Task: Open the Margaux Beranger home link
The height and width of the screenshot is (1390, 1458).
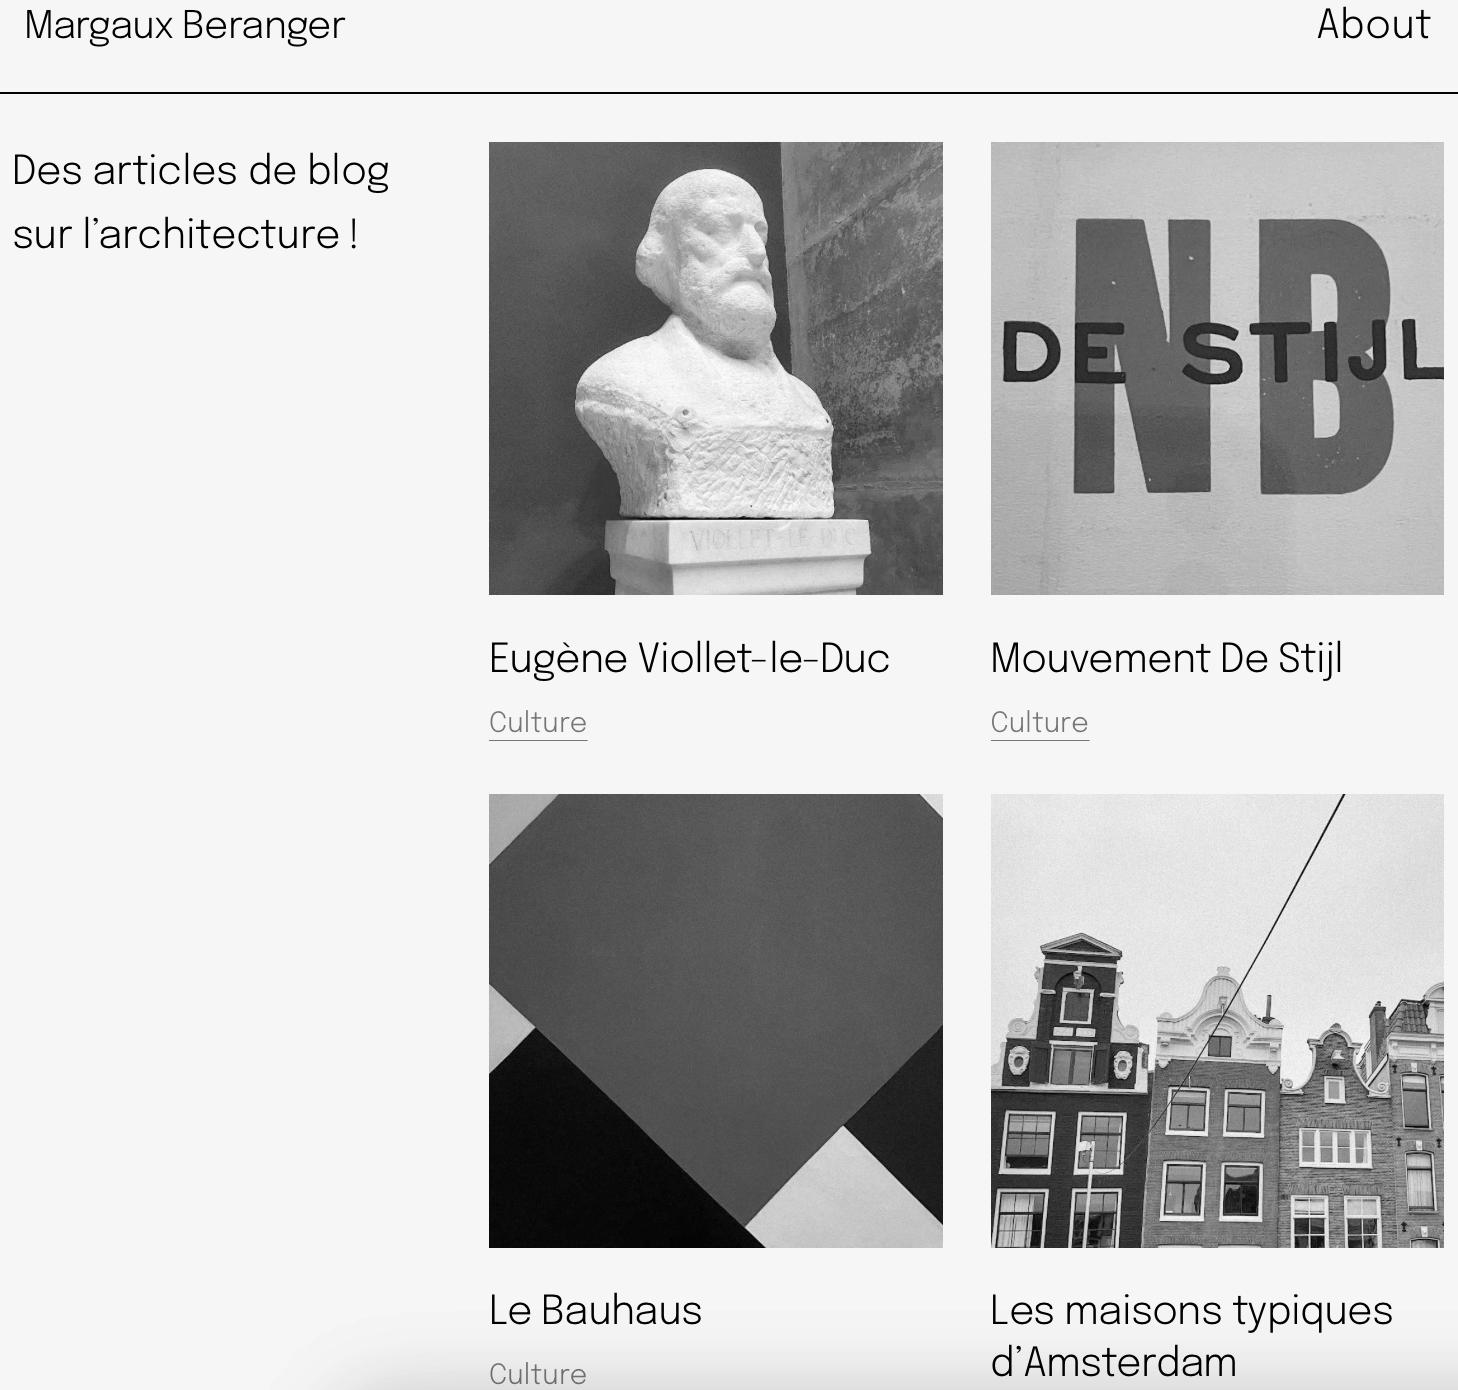Action: pyautogui.click(x=184, y=25)
